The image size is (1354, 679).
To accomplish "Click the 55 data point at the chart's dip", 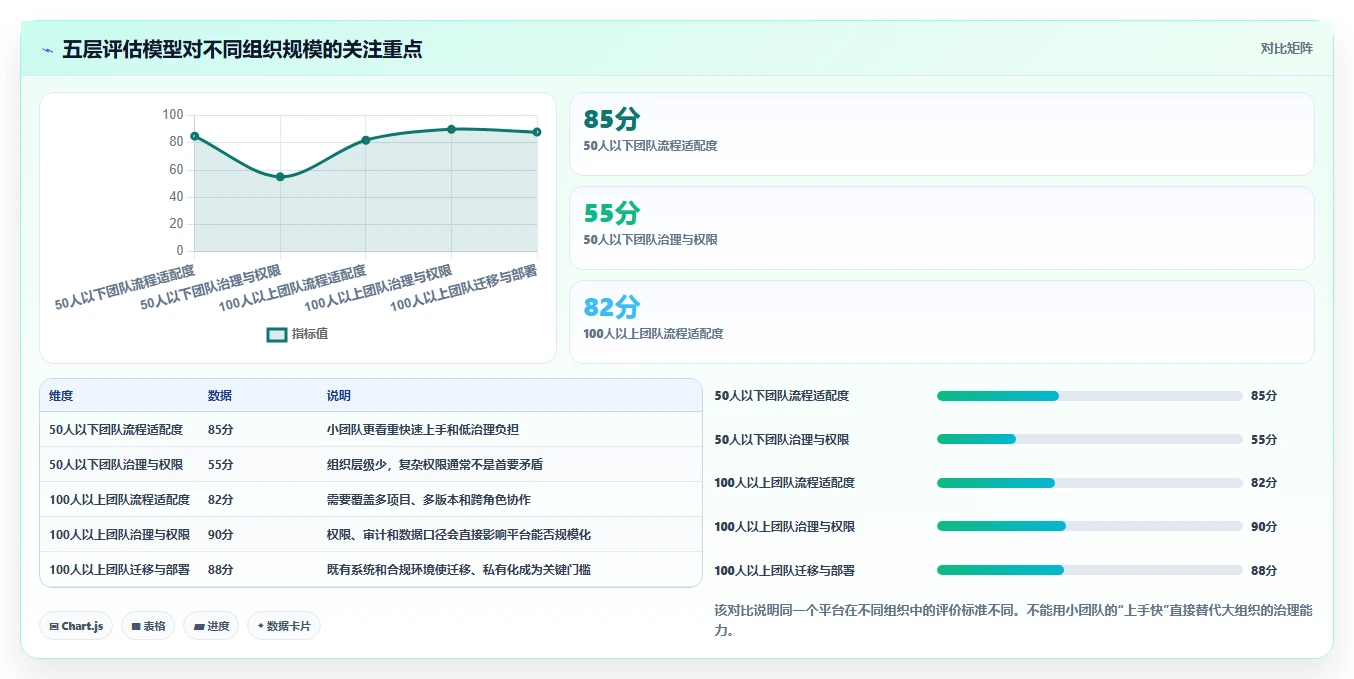I will pos(280,177).
